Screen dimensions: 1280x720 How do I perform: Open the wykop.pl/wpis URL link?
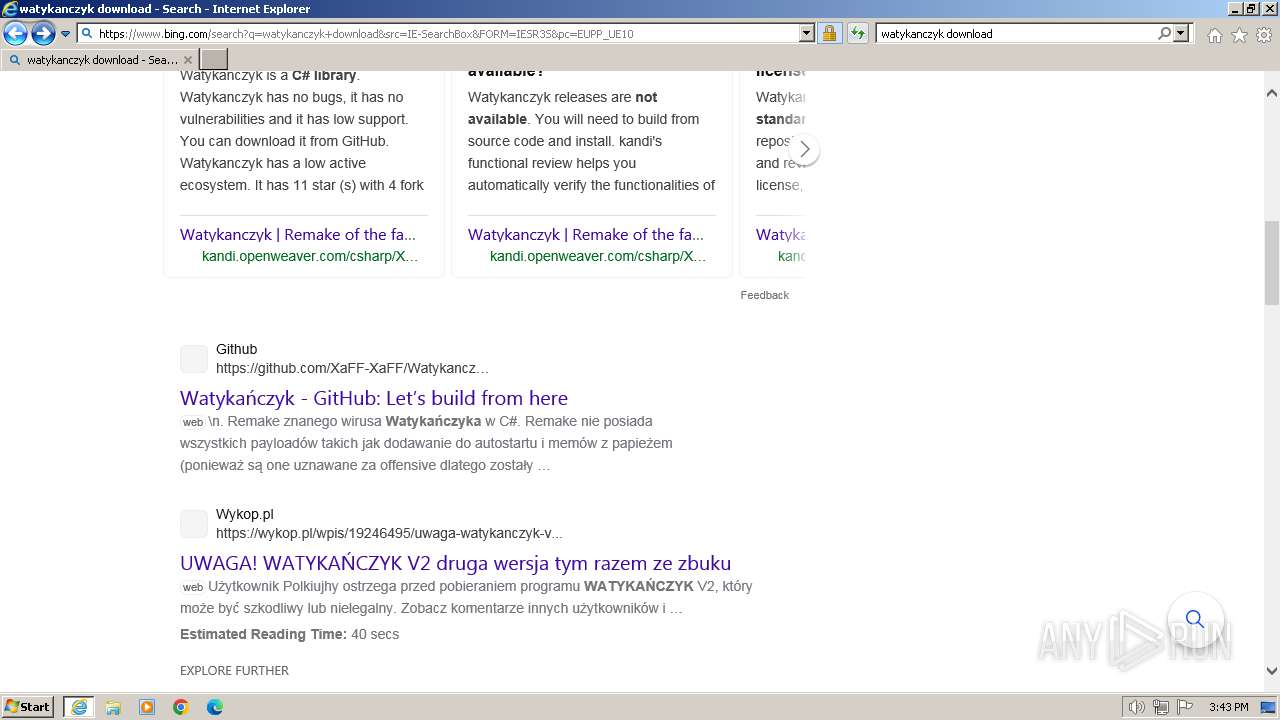click(389, 533)
